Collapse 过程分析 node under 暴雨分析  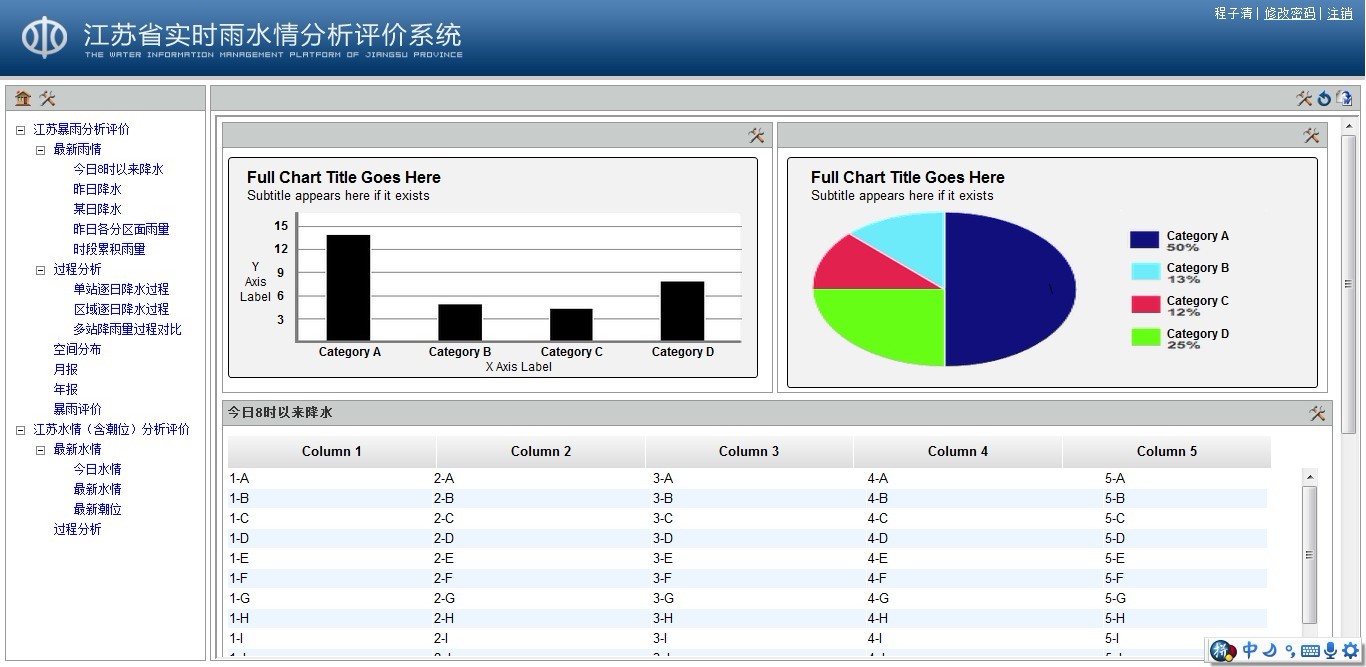tap(40, 270)
